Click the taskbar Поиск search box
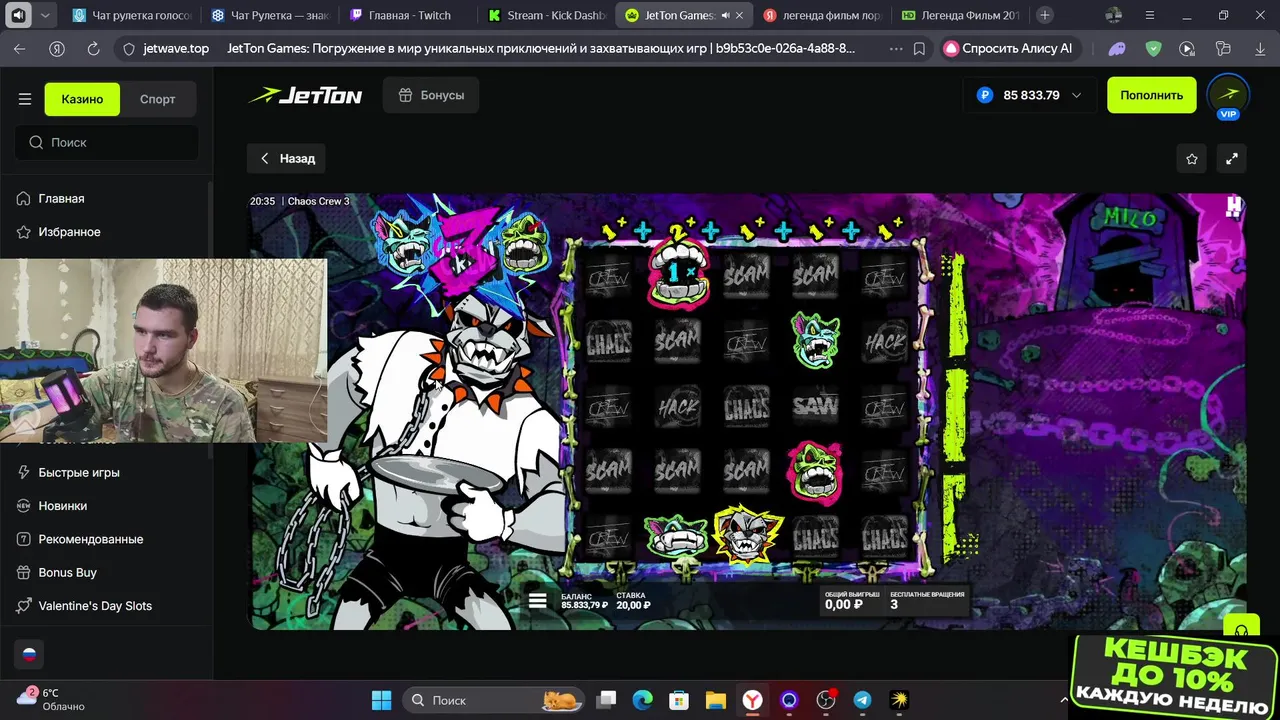The image size is (1280, 720). [x=491, y=700]
